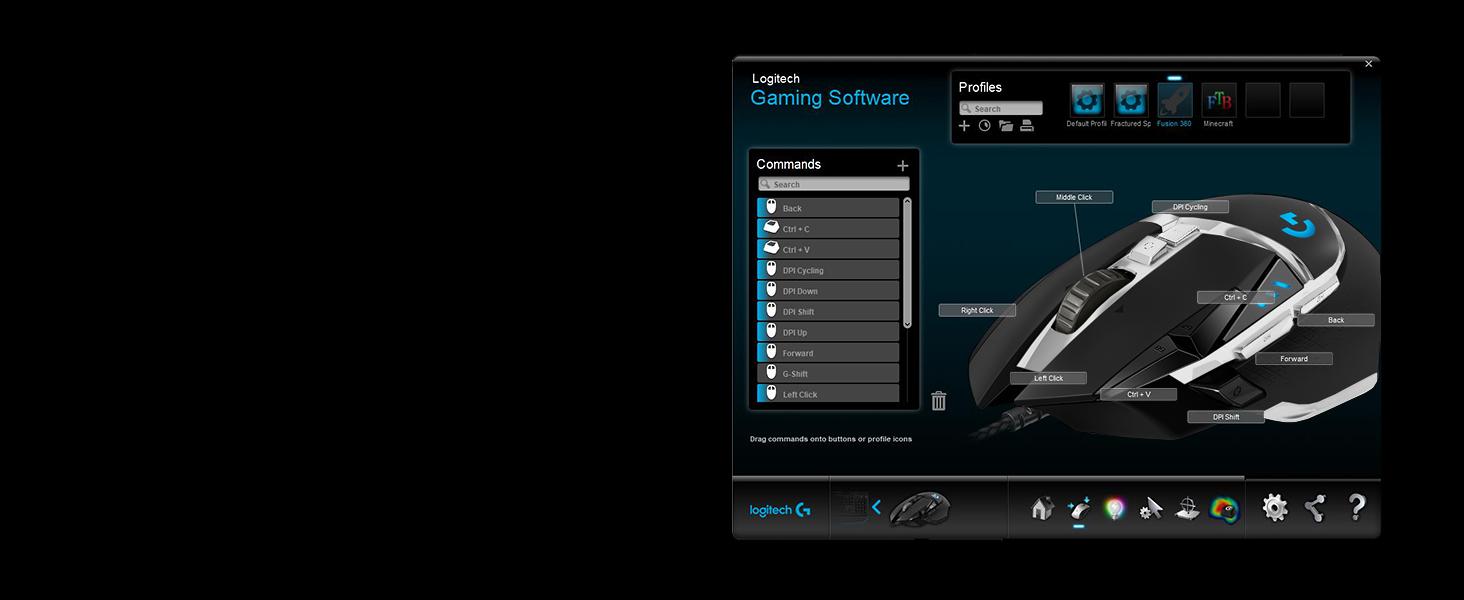Viewport: 1464px width, 600px height.
Task: Click the Profiles search field
Action: click(1000, 108)
